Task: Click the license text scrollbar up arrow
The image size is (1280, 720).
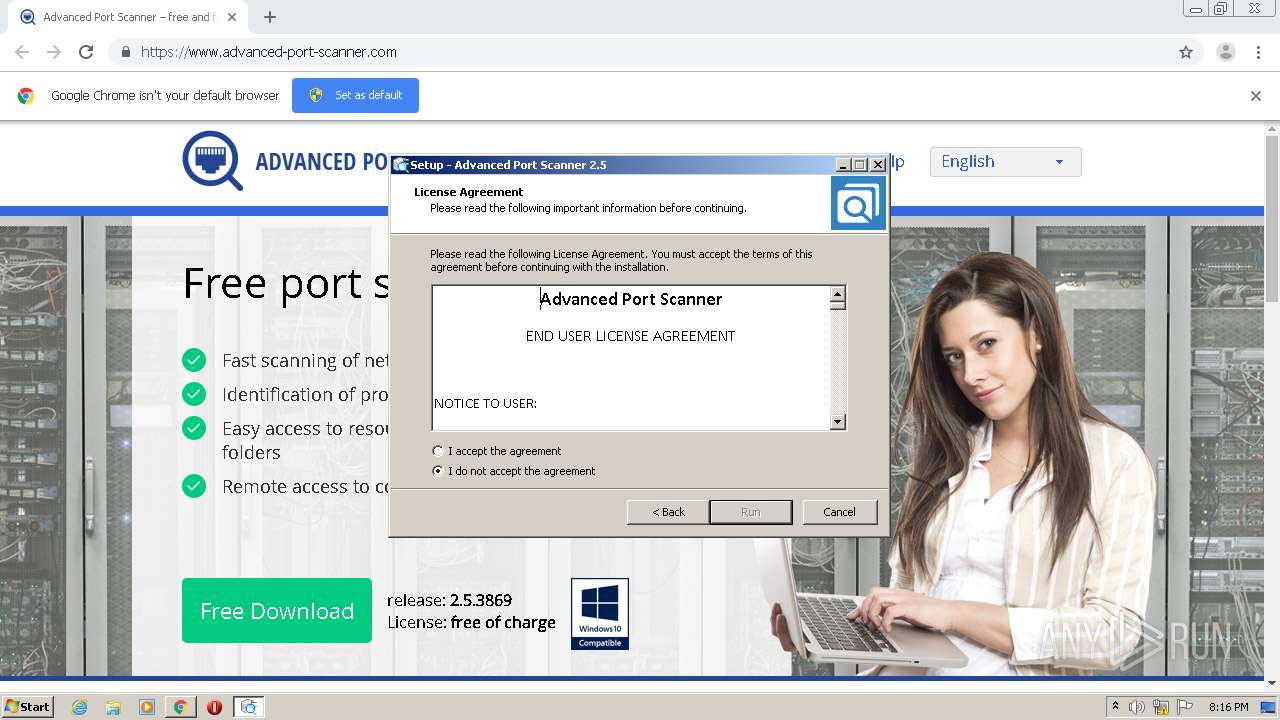Action: (838, 294)
